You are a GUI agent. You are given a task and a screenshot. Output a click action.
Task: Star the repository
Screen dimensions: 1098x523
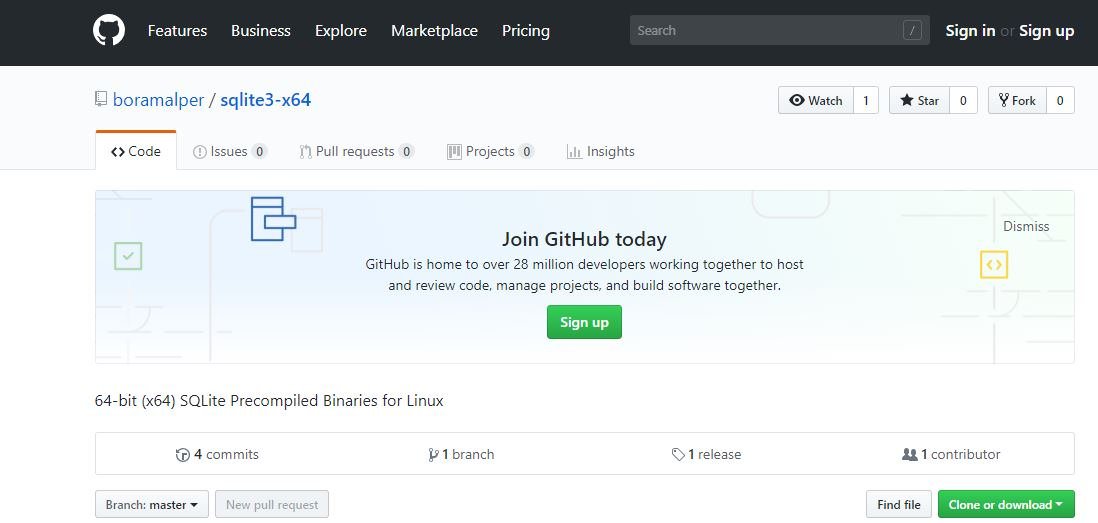tap(919, 100)
